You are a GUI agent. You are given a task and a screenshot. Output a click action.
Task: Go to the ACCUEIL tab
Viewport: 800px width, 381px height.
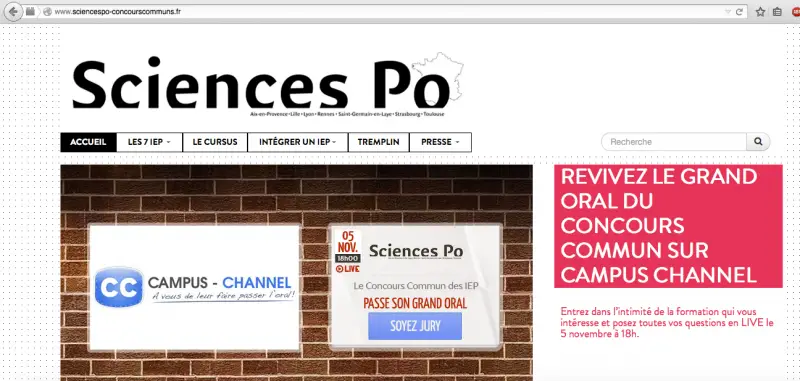pyautogui.click(x=88, y=142)
